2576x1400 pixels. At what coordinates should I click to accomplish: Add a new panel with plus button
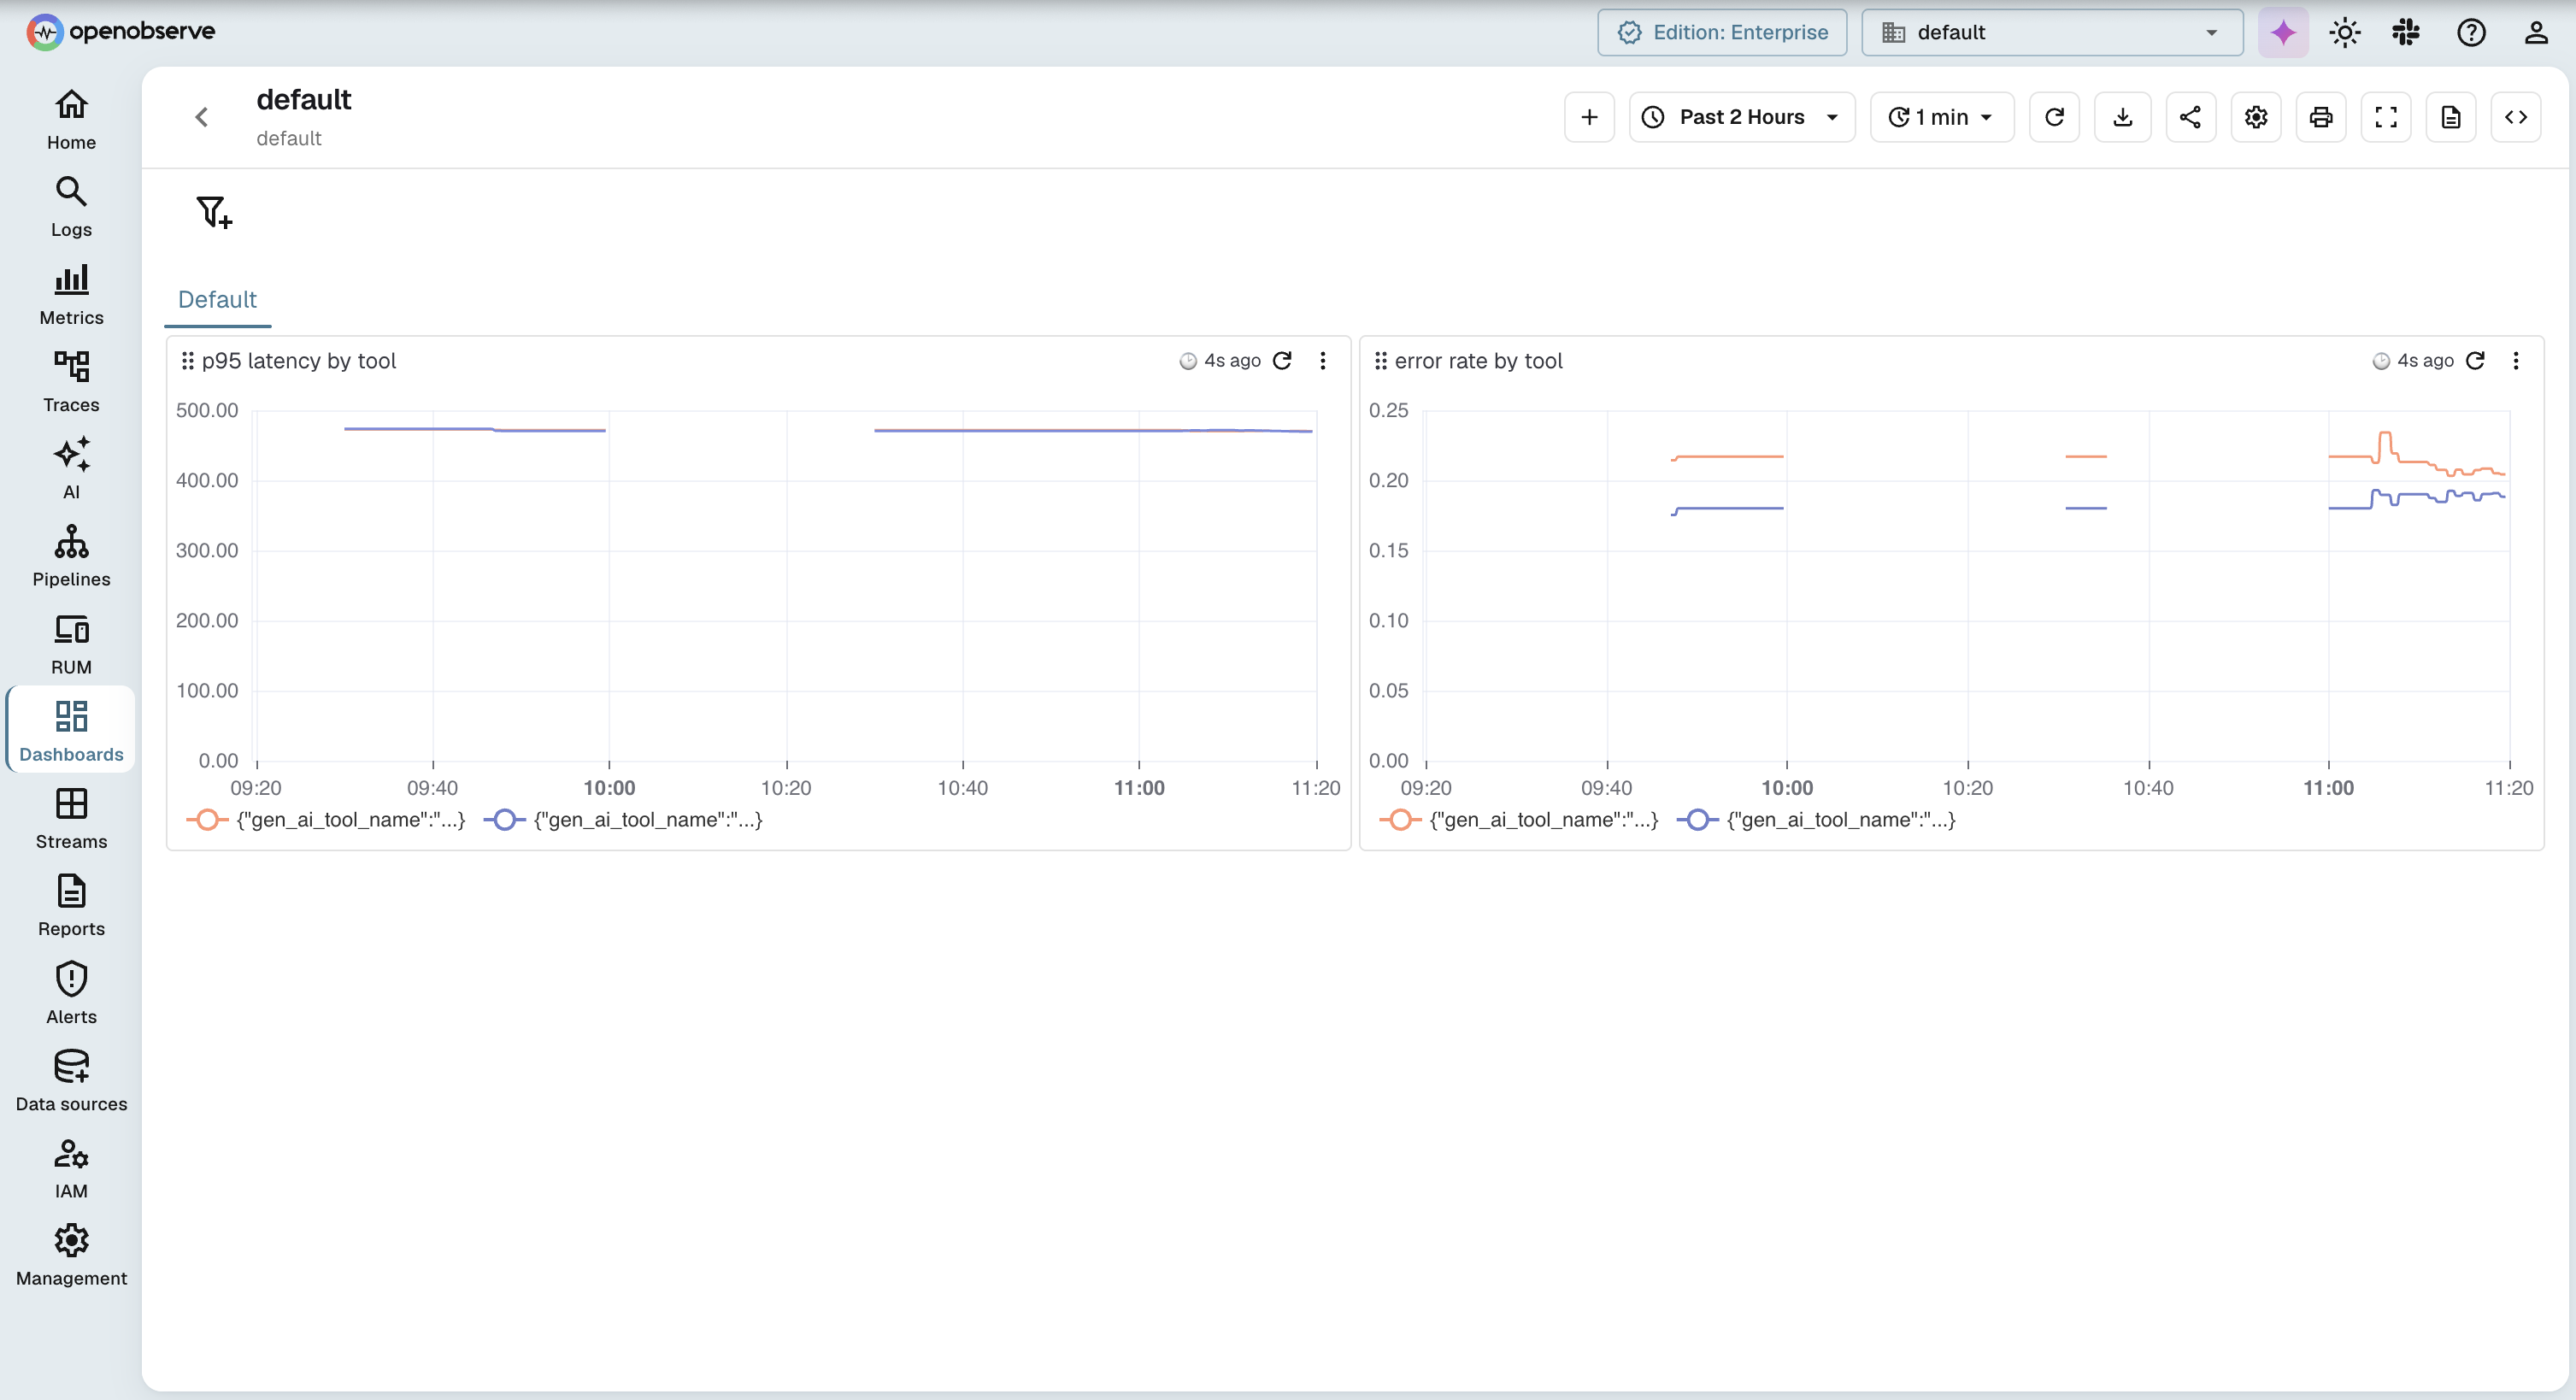point(1589,117)
